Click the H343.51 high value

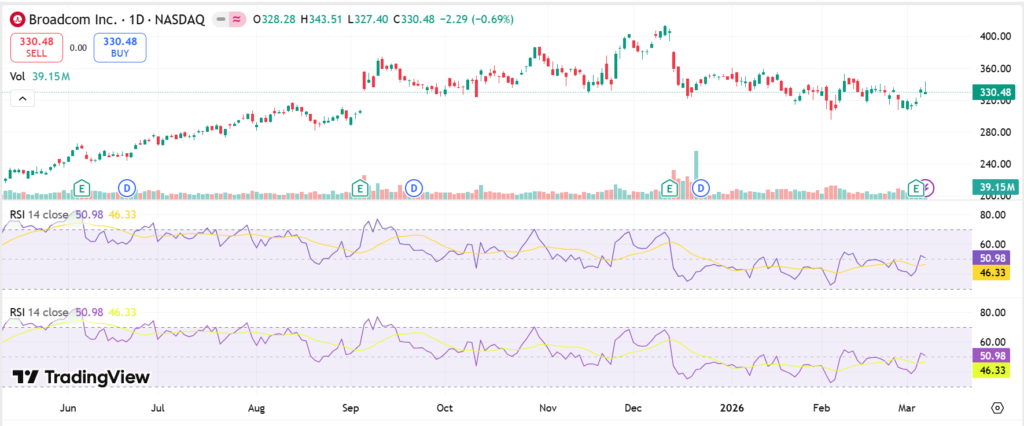coord(322,20)
